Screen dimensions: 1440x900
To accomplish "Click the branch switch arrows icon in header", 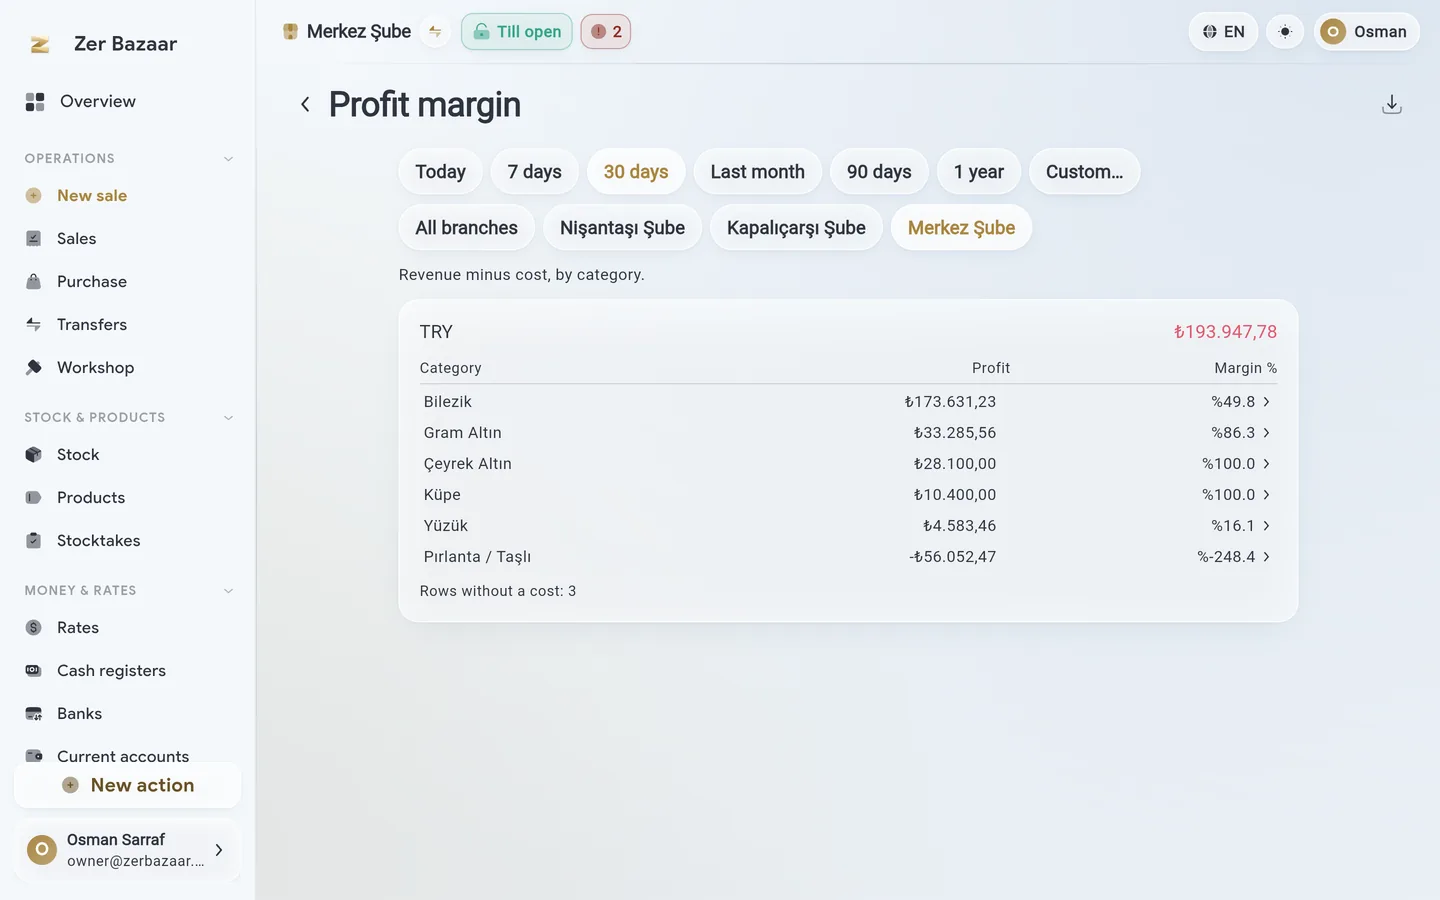I will (x=435, y=32).
